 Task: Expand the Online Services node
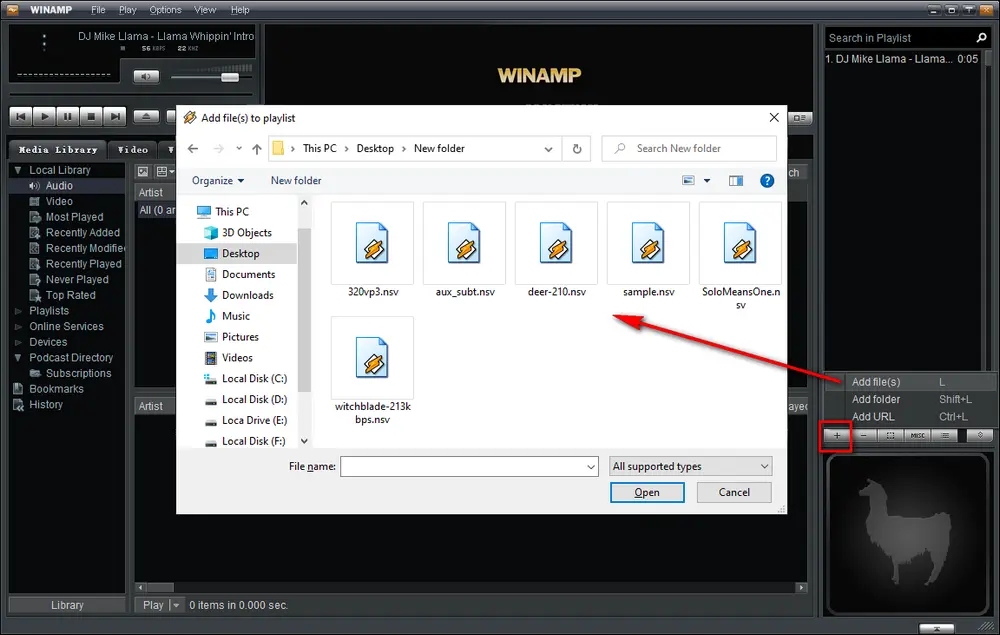click(x=18, y=326)
